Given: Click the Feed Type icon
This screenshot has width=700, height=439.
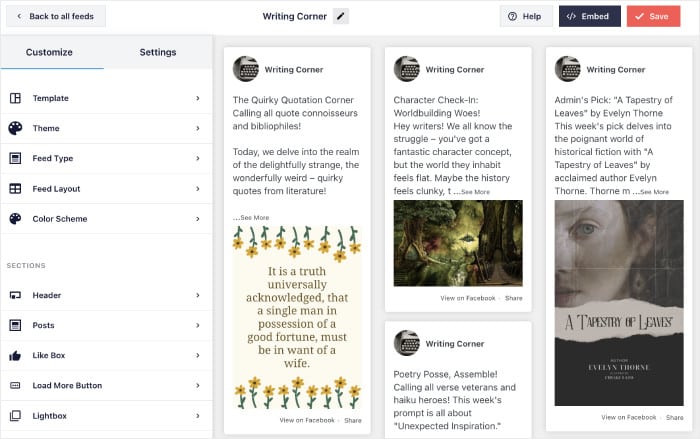Looking at the screenshot, I should click(x=15, y=158).
